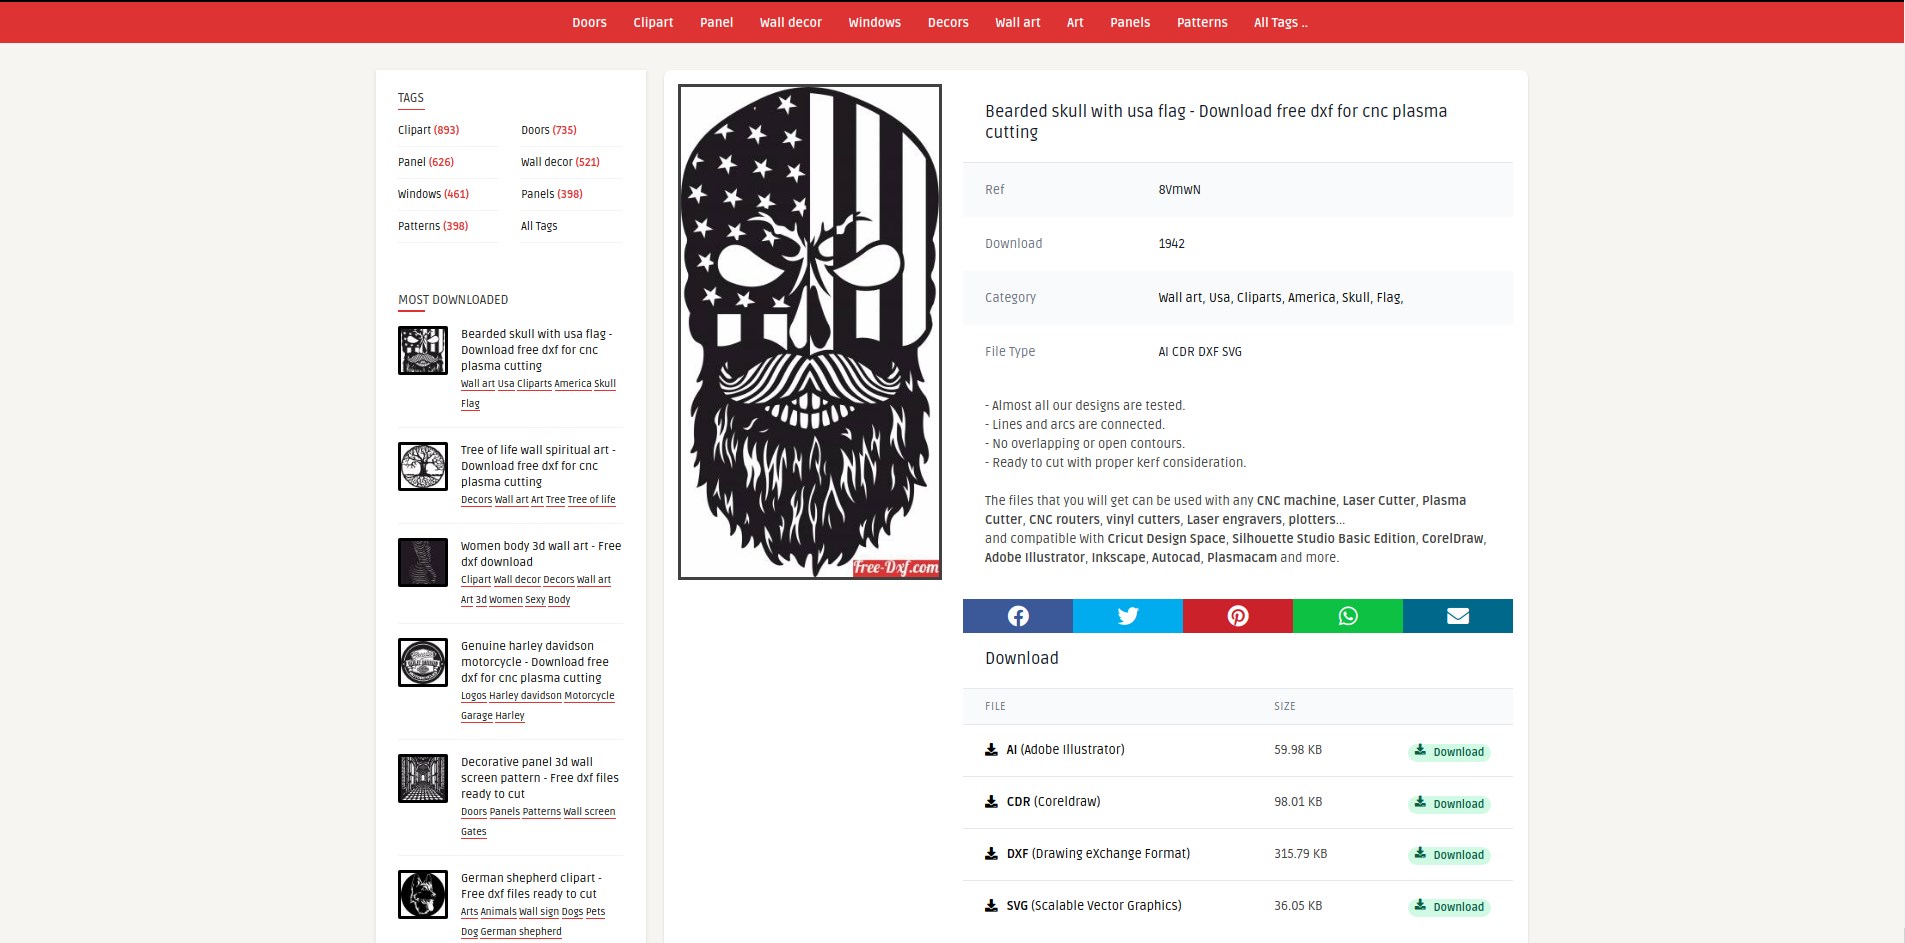Expand the Doors tag list
Image resolution: width=1905 pixels, height=943 pixels.
click(x=588, y=22)
